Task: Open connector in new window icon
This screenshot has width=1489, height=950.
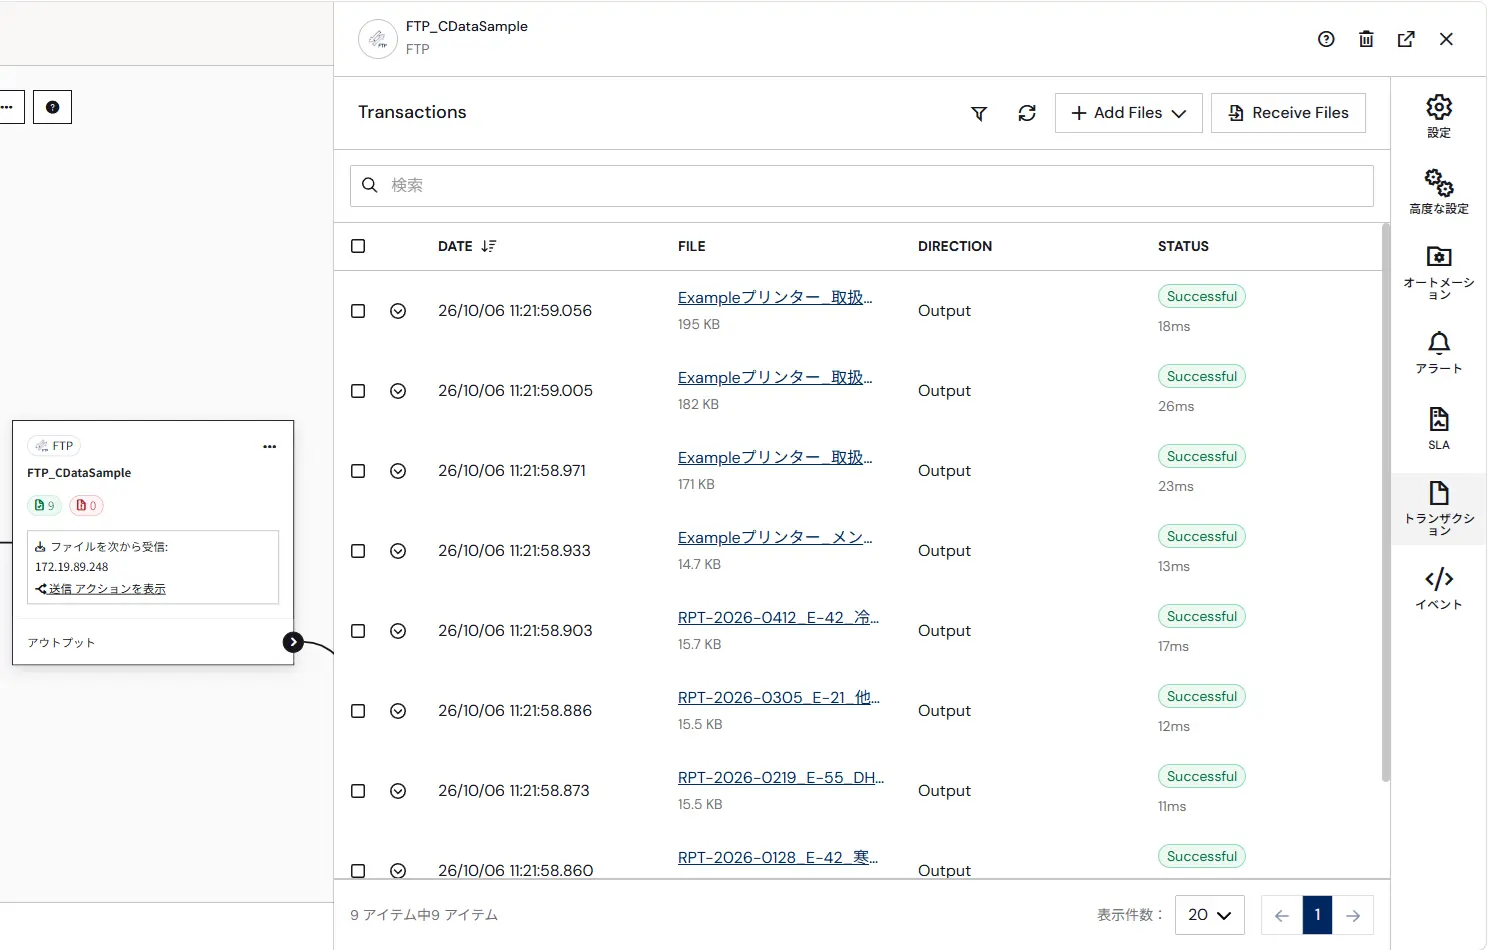Action: click(1406, 39)
